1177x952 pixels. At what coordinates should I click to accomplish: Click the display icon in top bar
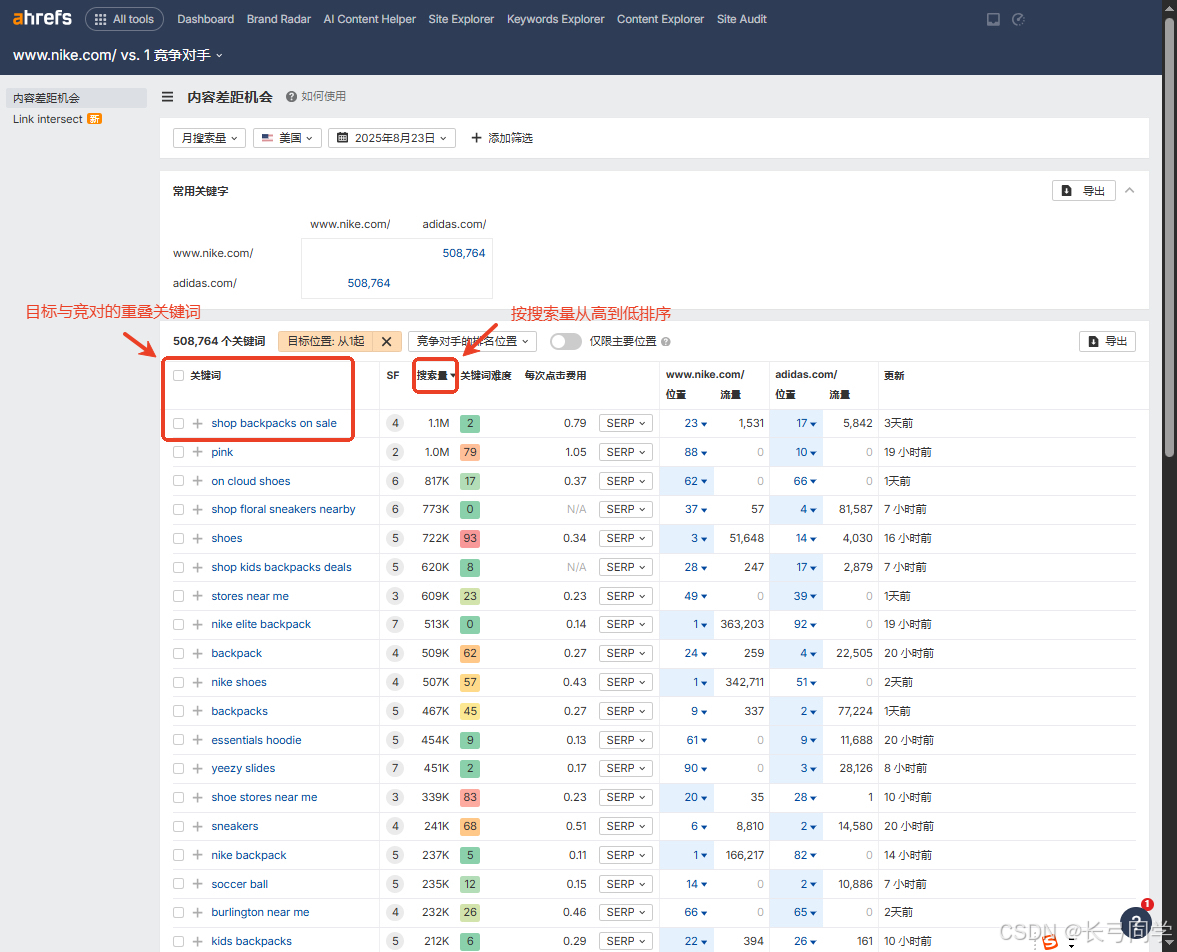[x=993, y=20]
